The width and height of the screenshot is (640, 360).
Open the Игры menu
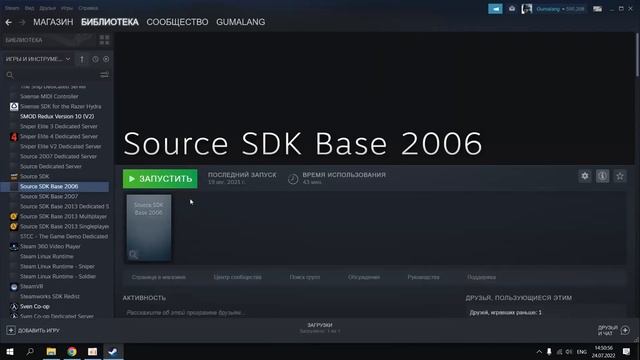tap(67, 8)
